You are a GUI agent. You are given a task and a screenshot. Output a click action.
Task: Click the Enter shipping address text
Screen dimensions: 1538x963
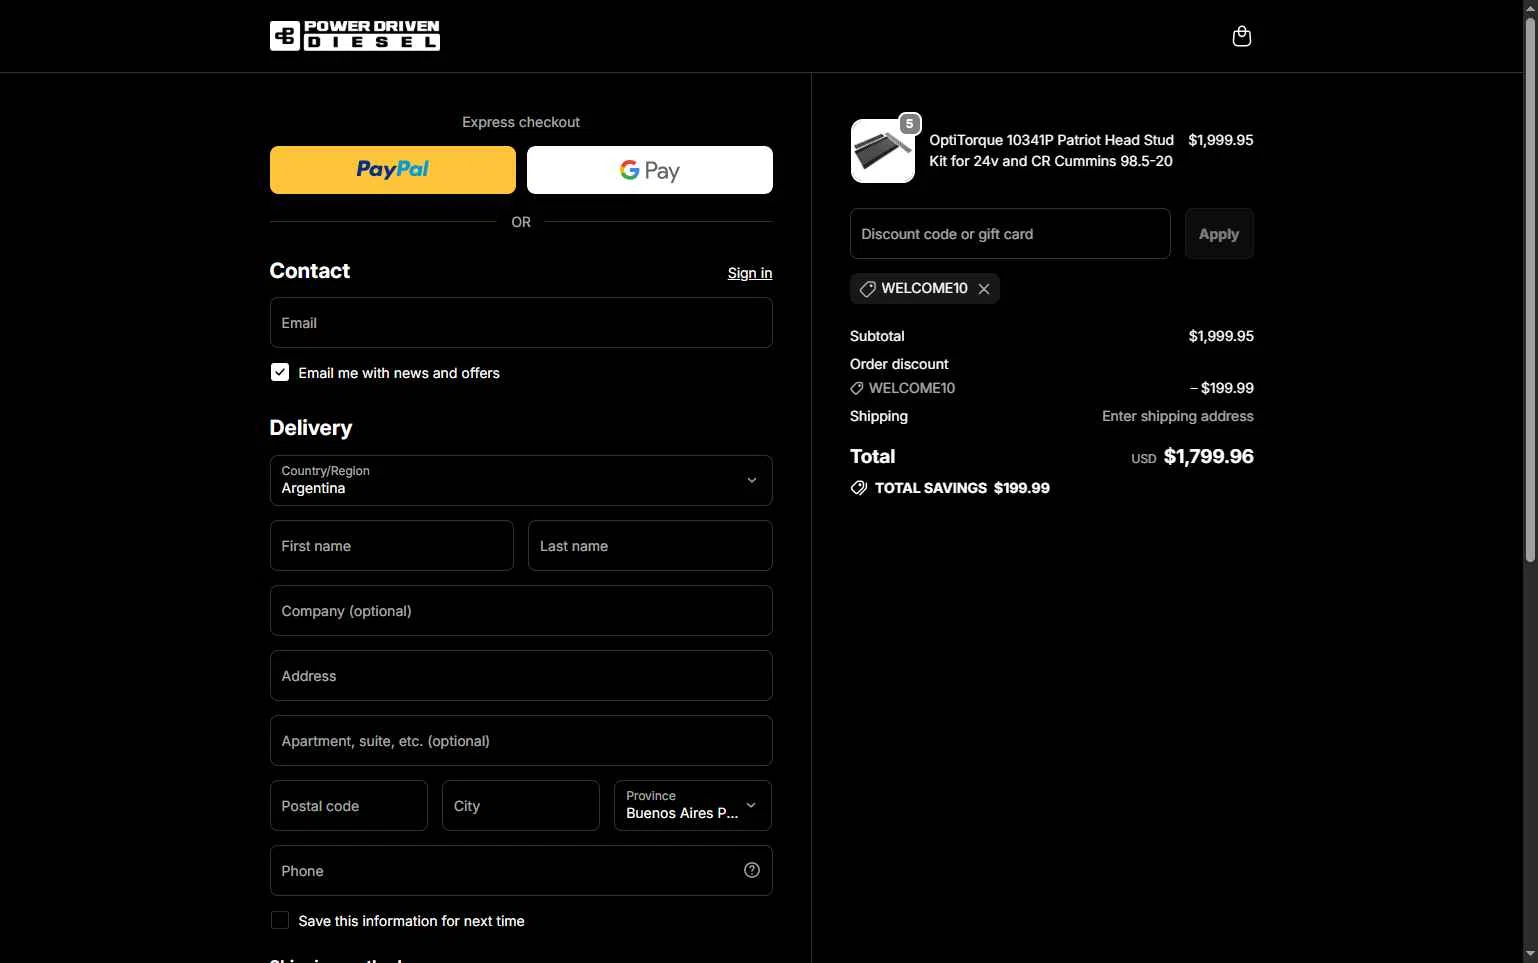click(1178, 416)
